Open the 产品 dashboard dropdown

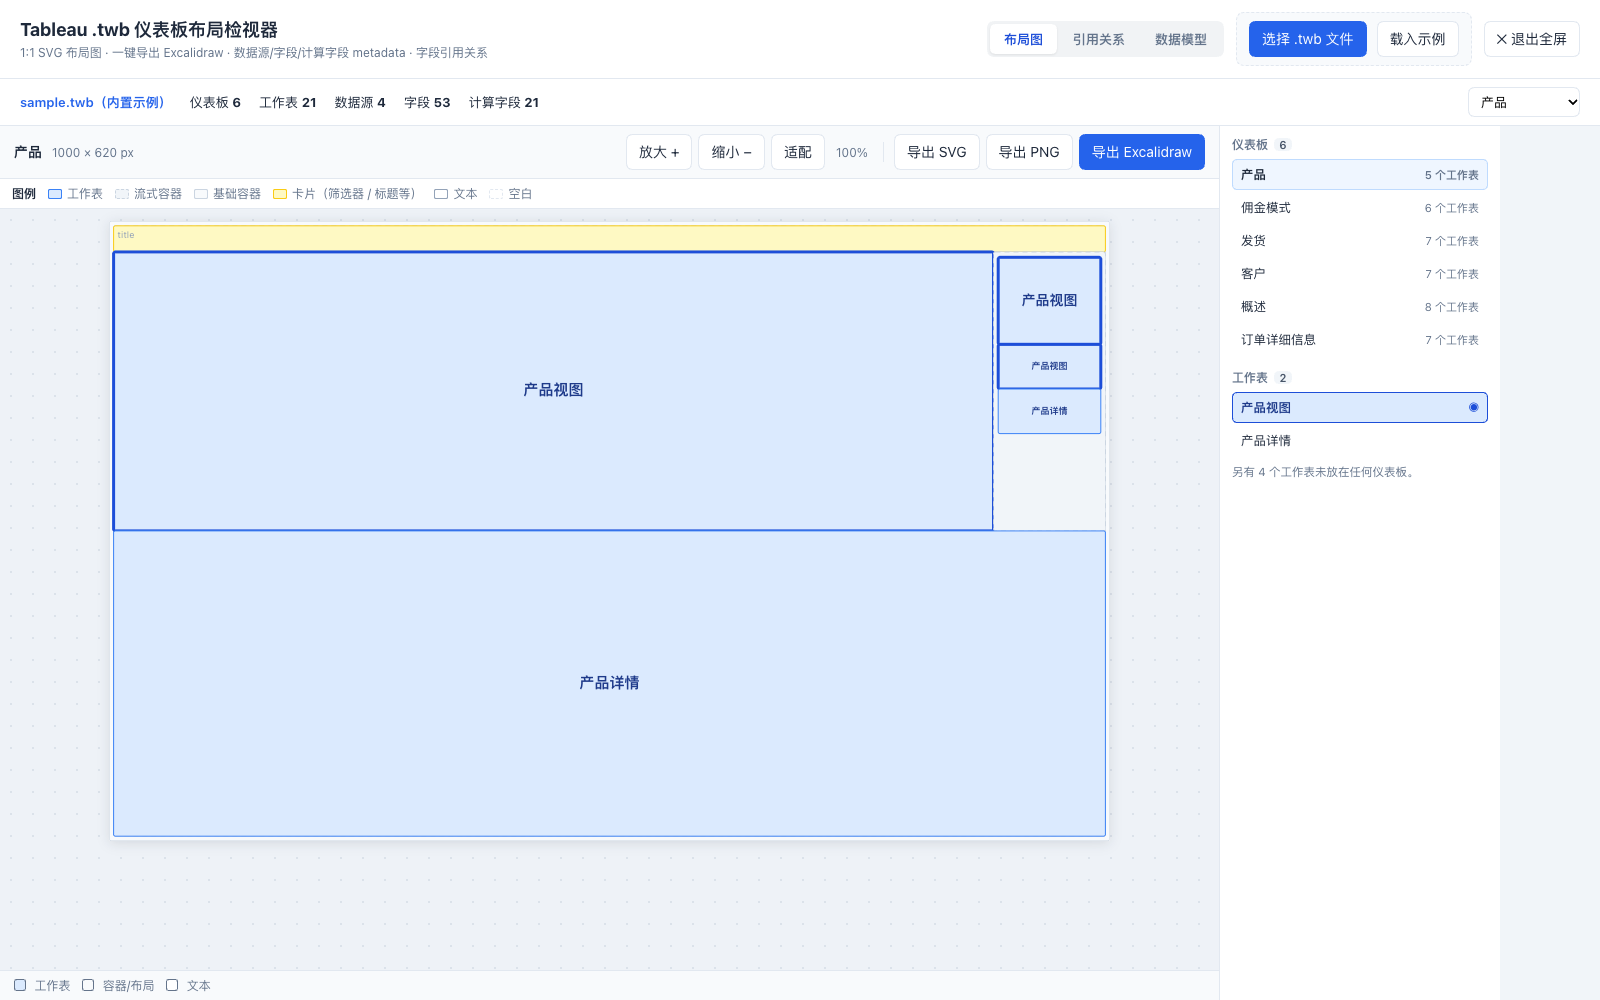1523,102
